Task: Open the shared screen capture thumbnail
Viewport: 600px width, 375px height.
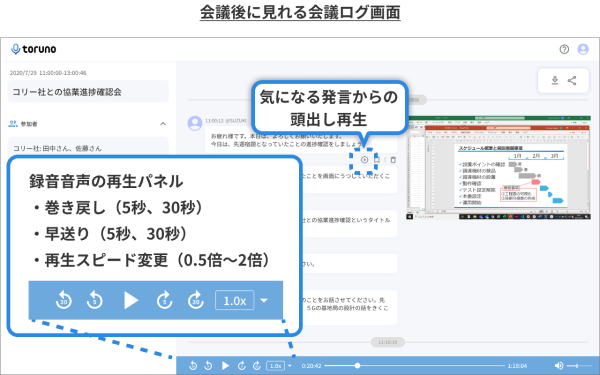Action: point(498,168)
